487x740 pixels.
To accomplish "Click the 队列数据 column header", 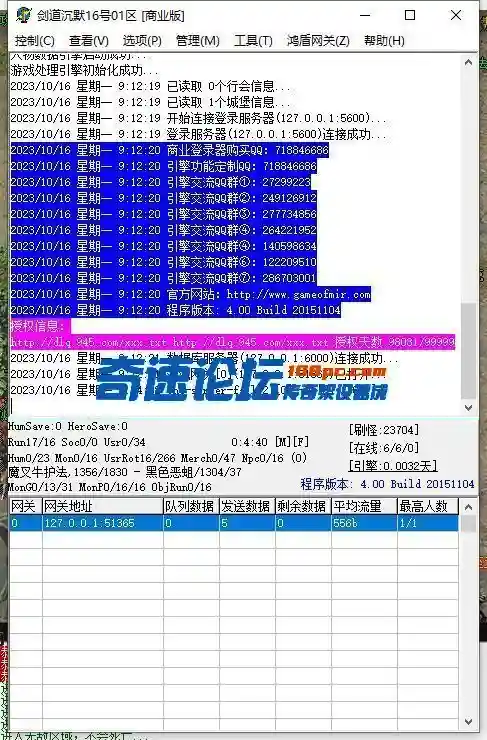I will coord(191,506).
